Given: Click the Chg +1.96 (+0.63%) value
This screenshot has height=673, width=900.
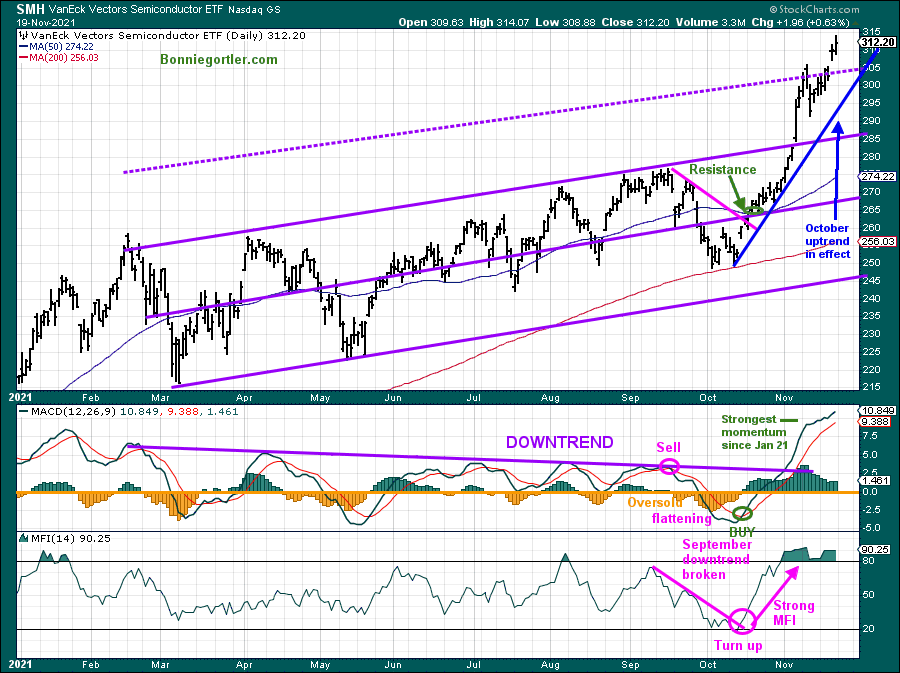Looking at the screenshot, I should coord(800,23).
